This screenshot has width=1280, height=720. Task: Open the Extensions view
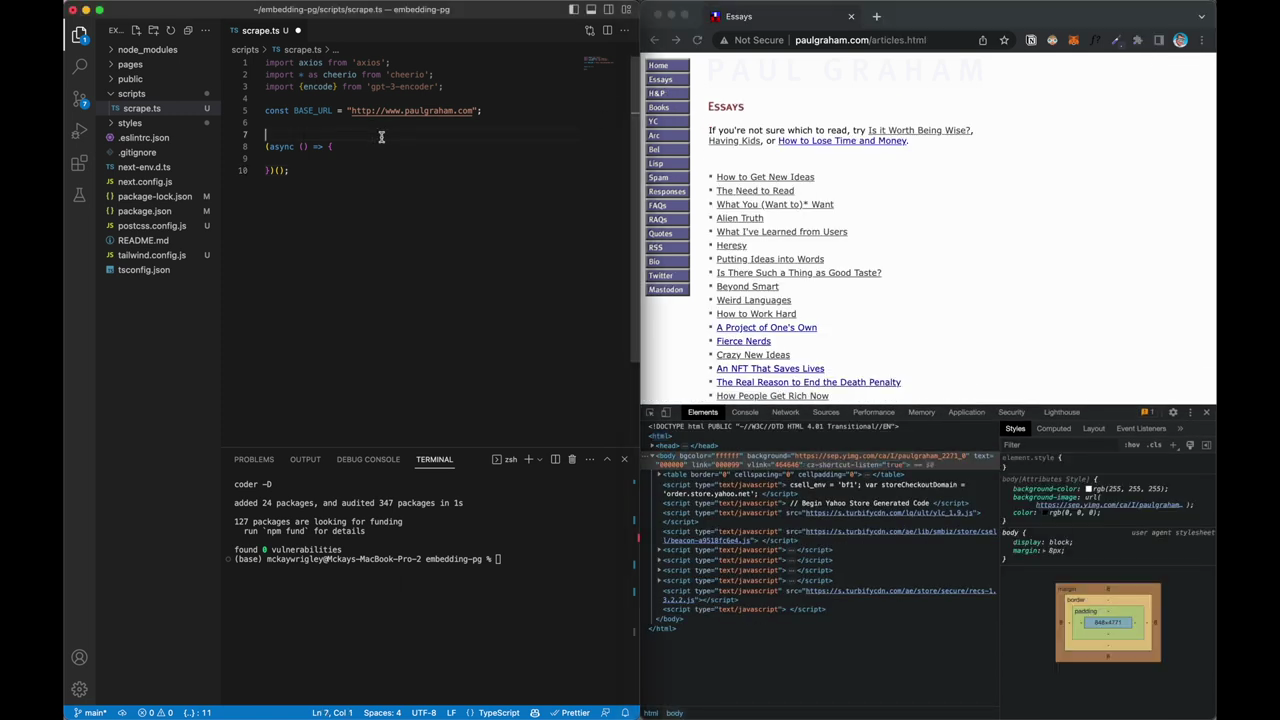79,163
